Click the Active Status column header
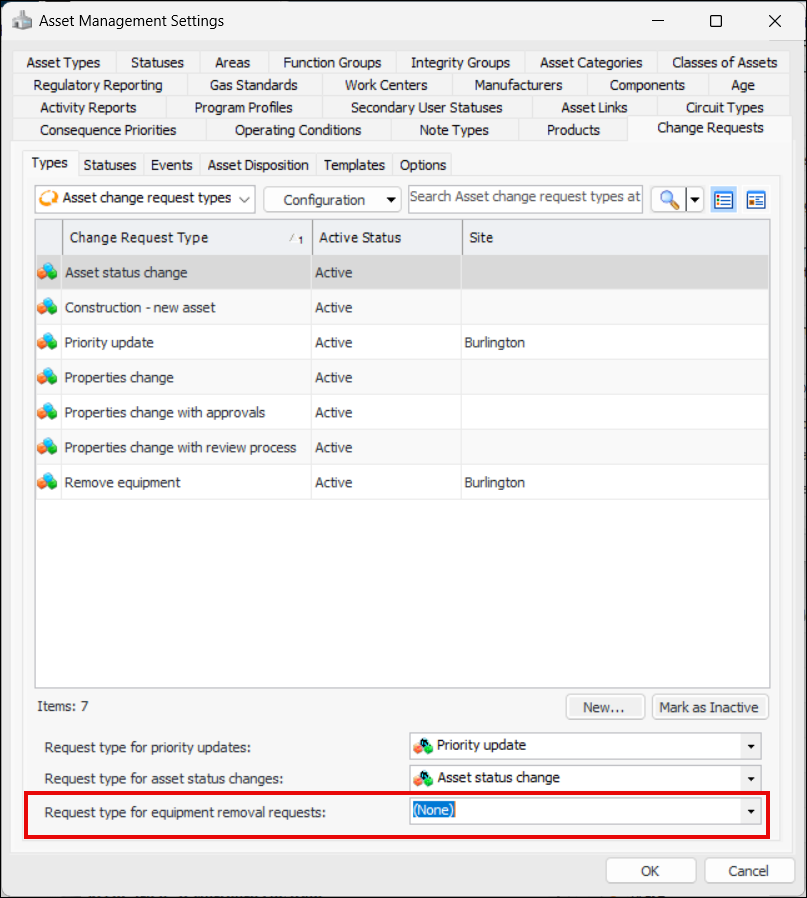The height and width of the screenshot is (898, 807). point(387,238)
